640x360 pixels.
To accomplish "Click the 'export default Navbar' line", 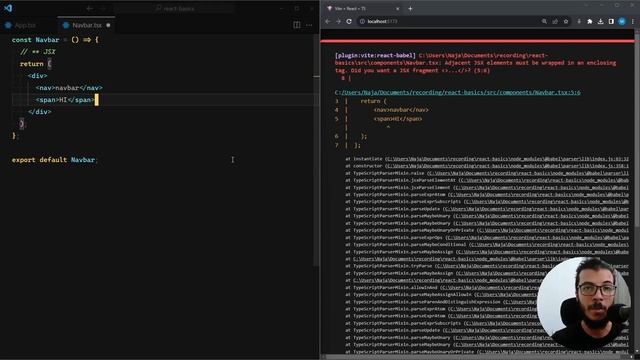I will point(55,160).
